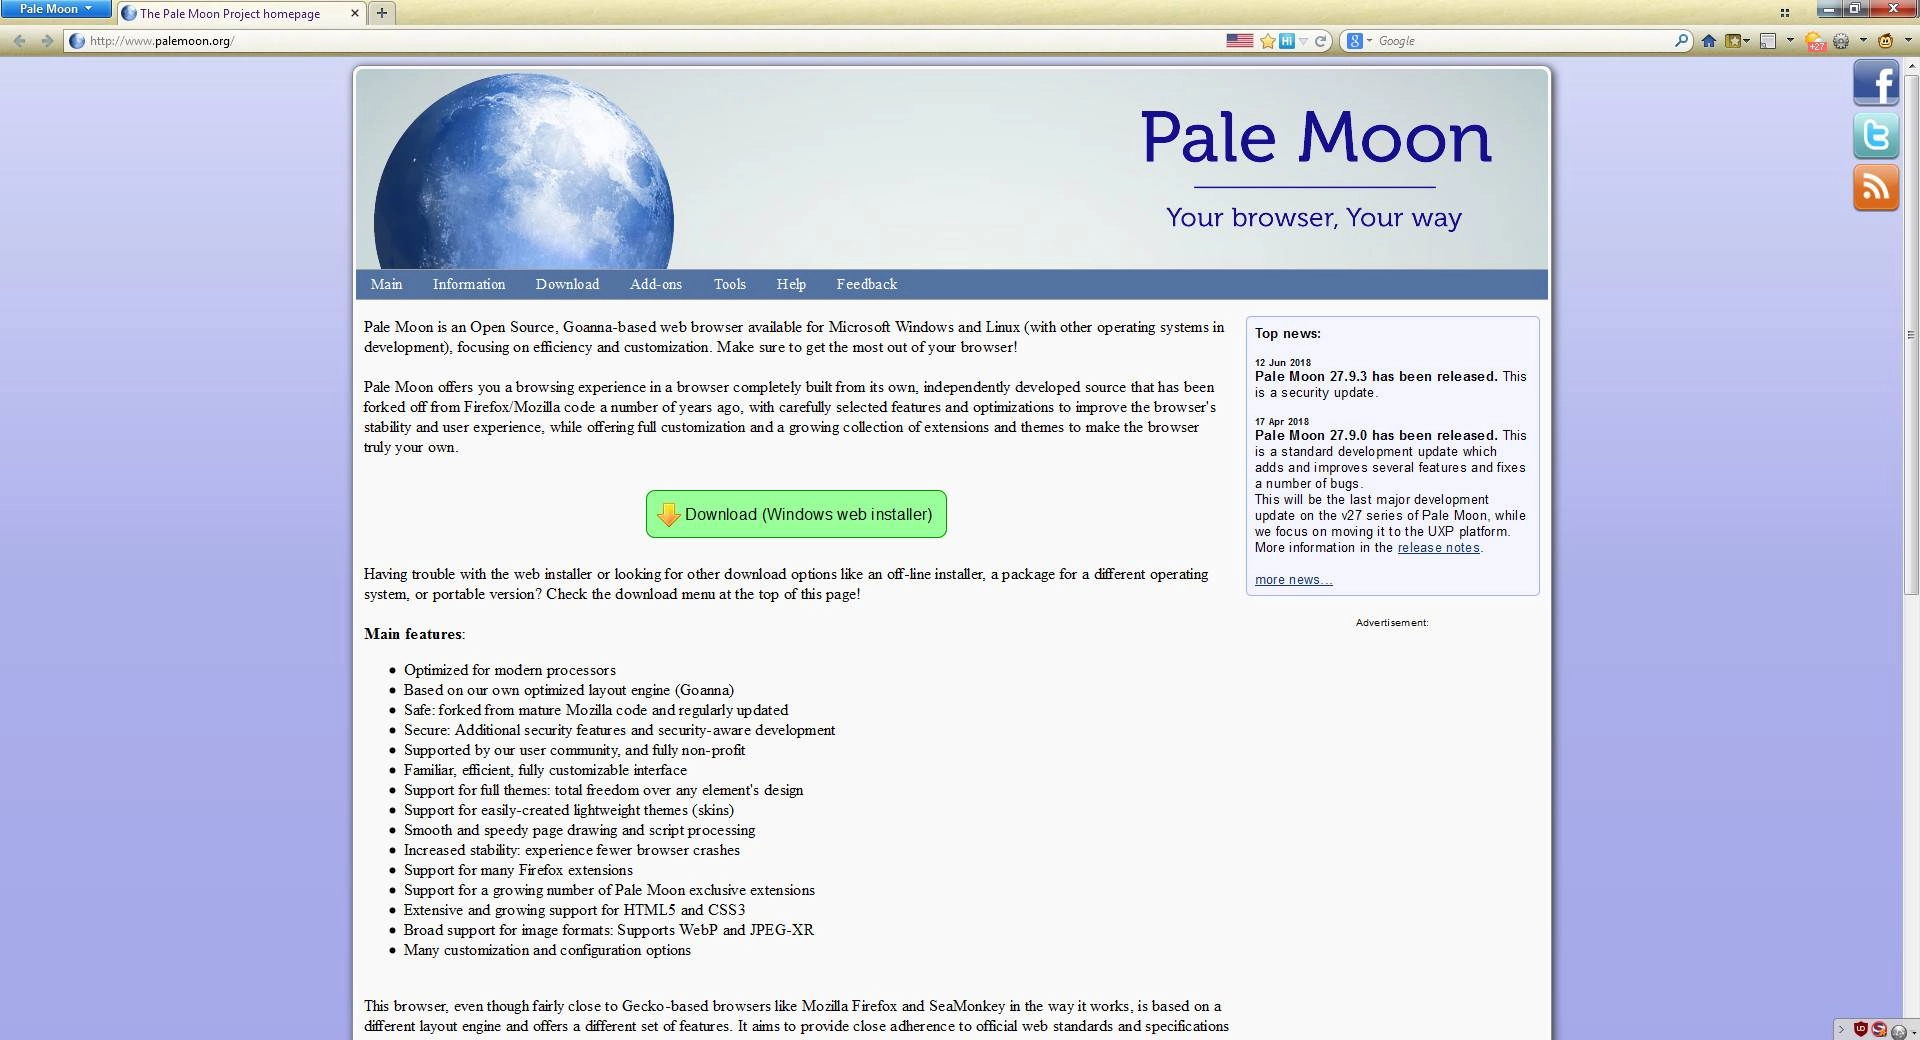Click the uBlock Origin shield icon

point(1861,1029)
